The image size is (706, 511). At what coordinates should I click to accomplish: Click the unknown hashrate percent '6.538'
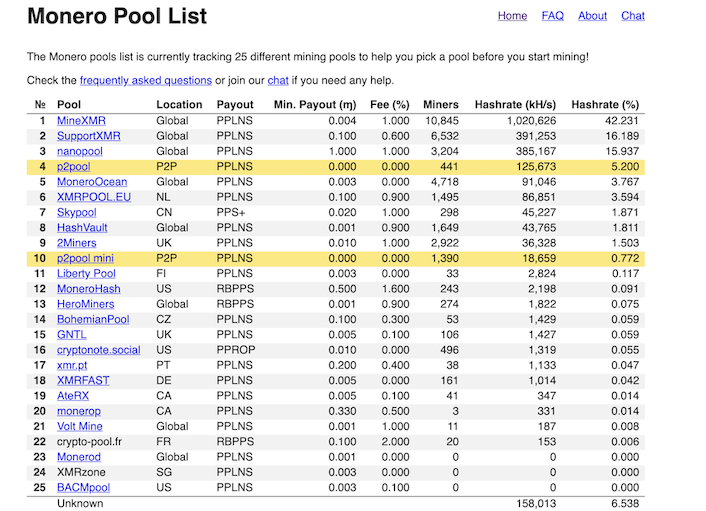(625, 503)
